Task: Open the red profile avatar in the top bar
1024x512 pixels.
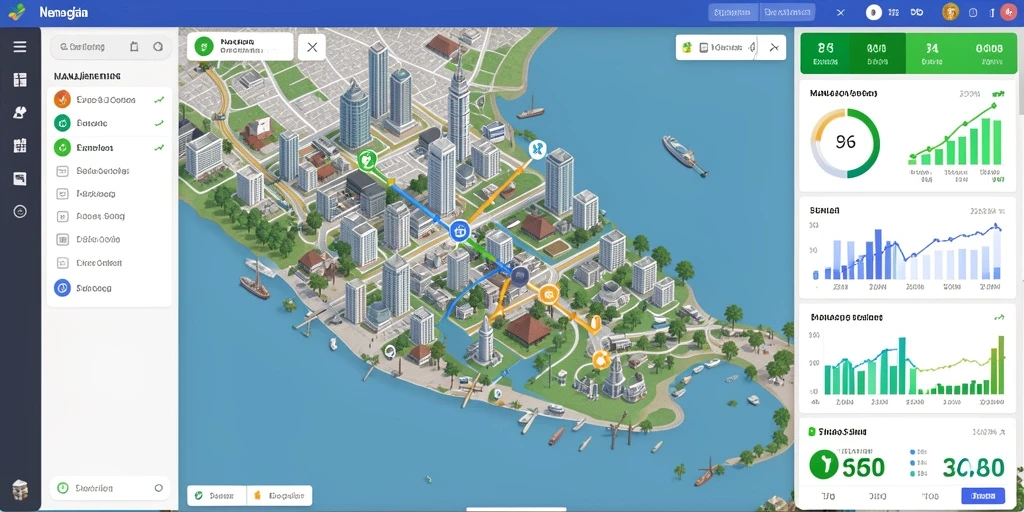Action: click(1008, 12)
